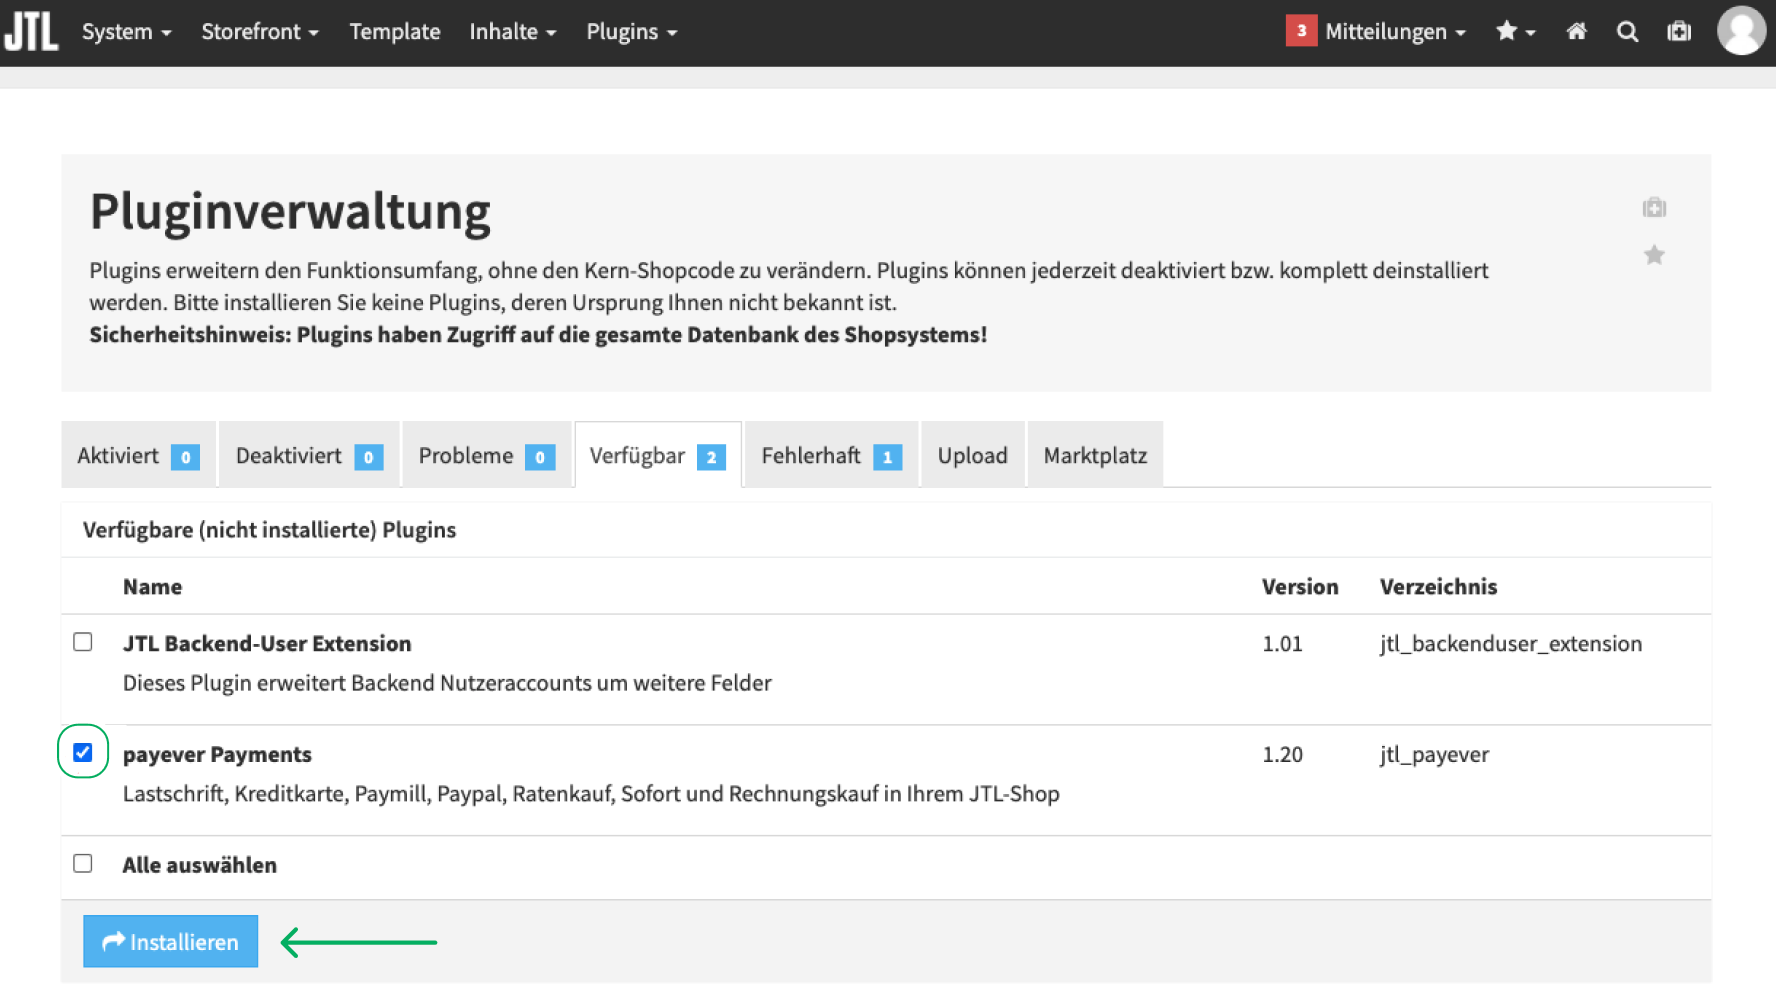
Task: Go to the home icon in the navbar
Action: coord(1577,32)
